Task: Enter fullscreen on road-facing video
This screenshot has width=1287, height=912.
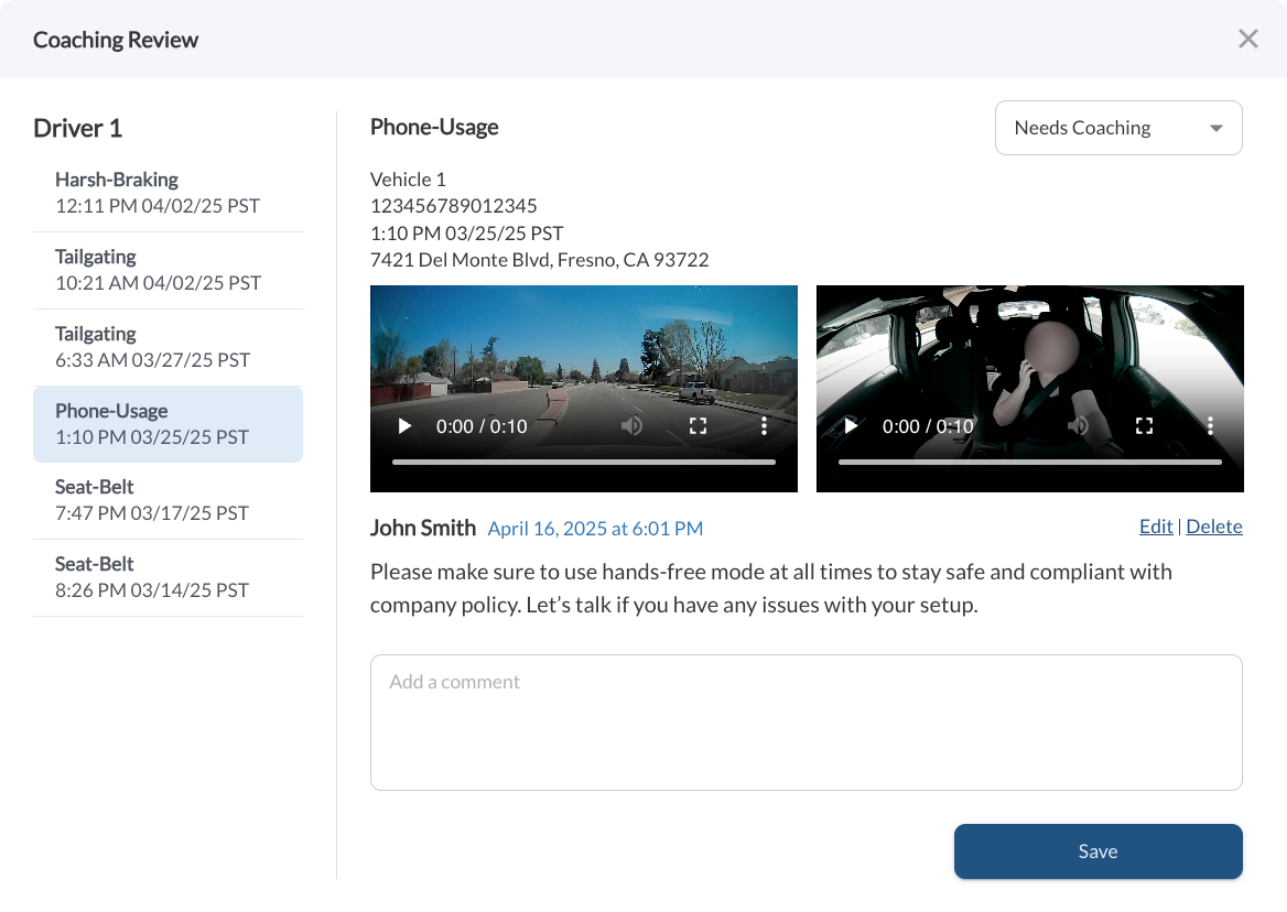Action: coord(698,426)
